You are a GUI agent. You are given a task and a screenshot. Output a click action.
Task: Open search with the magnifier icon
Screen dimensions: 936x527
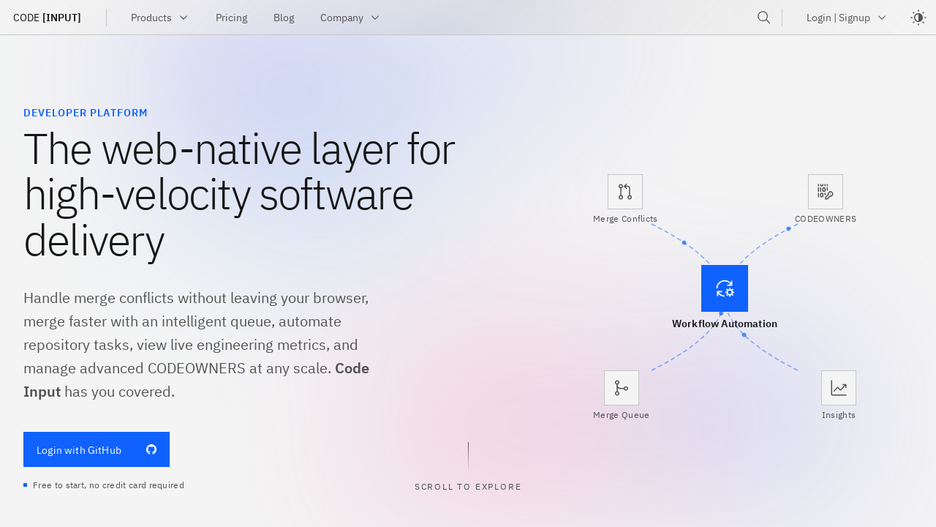tap(763, 18)
